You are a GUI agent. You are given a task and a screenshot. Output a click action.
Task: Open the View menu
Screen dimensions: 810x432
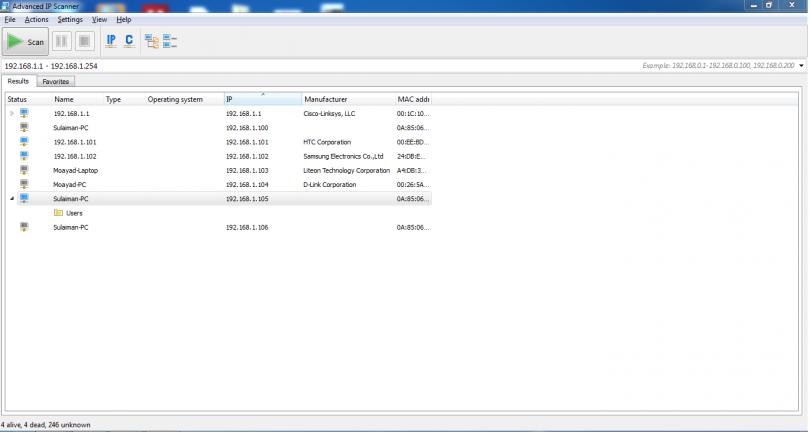pyautogui.click(x=99, y=20)
